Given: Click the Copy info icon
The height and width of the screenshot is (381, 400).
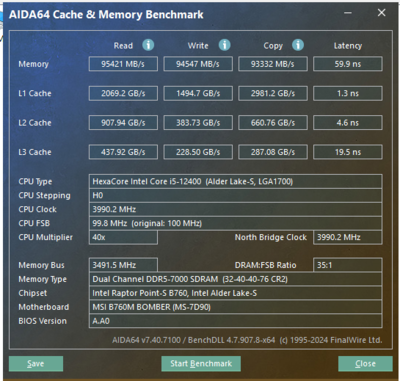Looking at the screenshot, I should point(298,45).
